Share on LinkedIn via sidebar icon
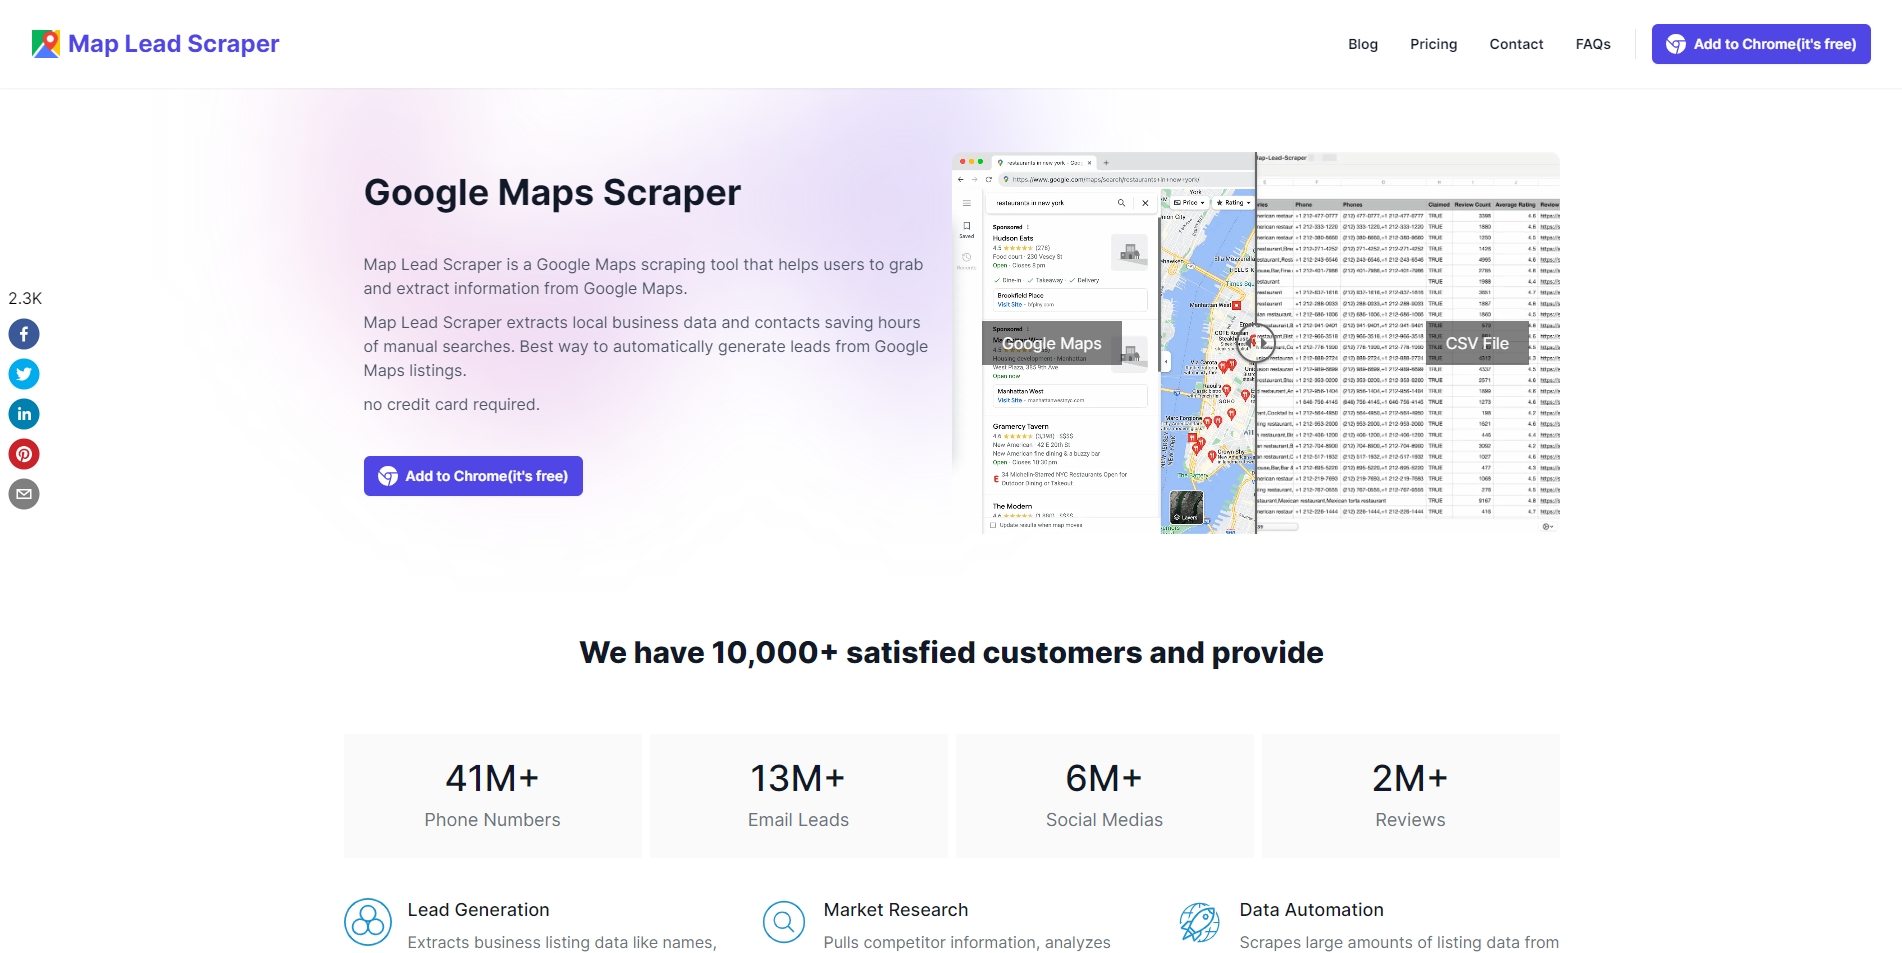The width and height of the screenshot is (1902, 953). [x=24, y=414]
